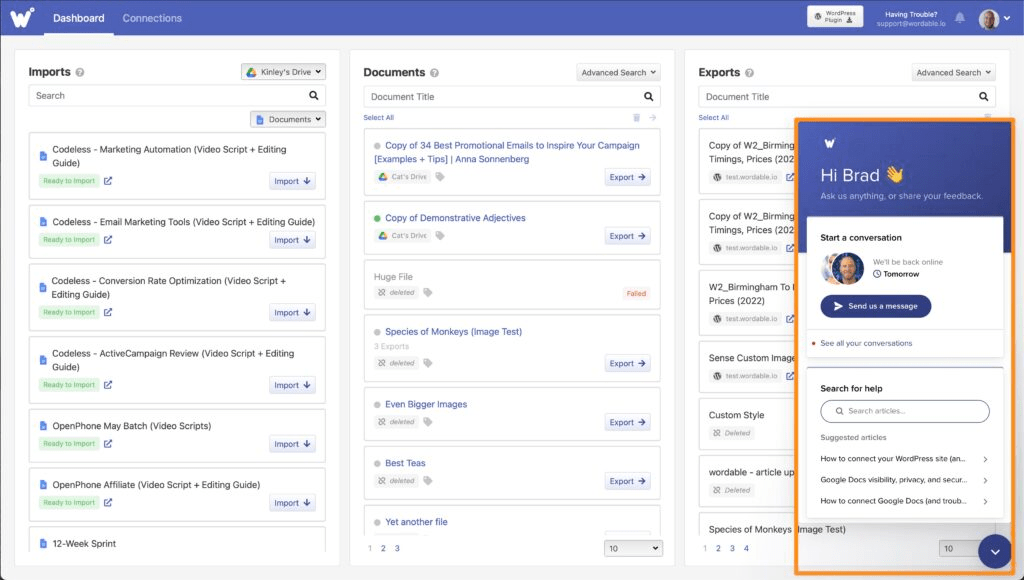
Task: Open the notifications bell
Action: (x=960, y=18)
